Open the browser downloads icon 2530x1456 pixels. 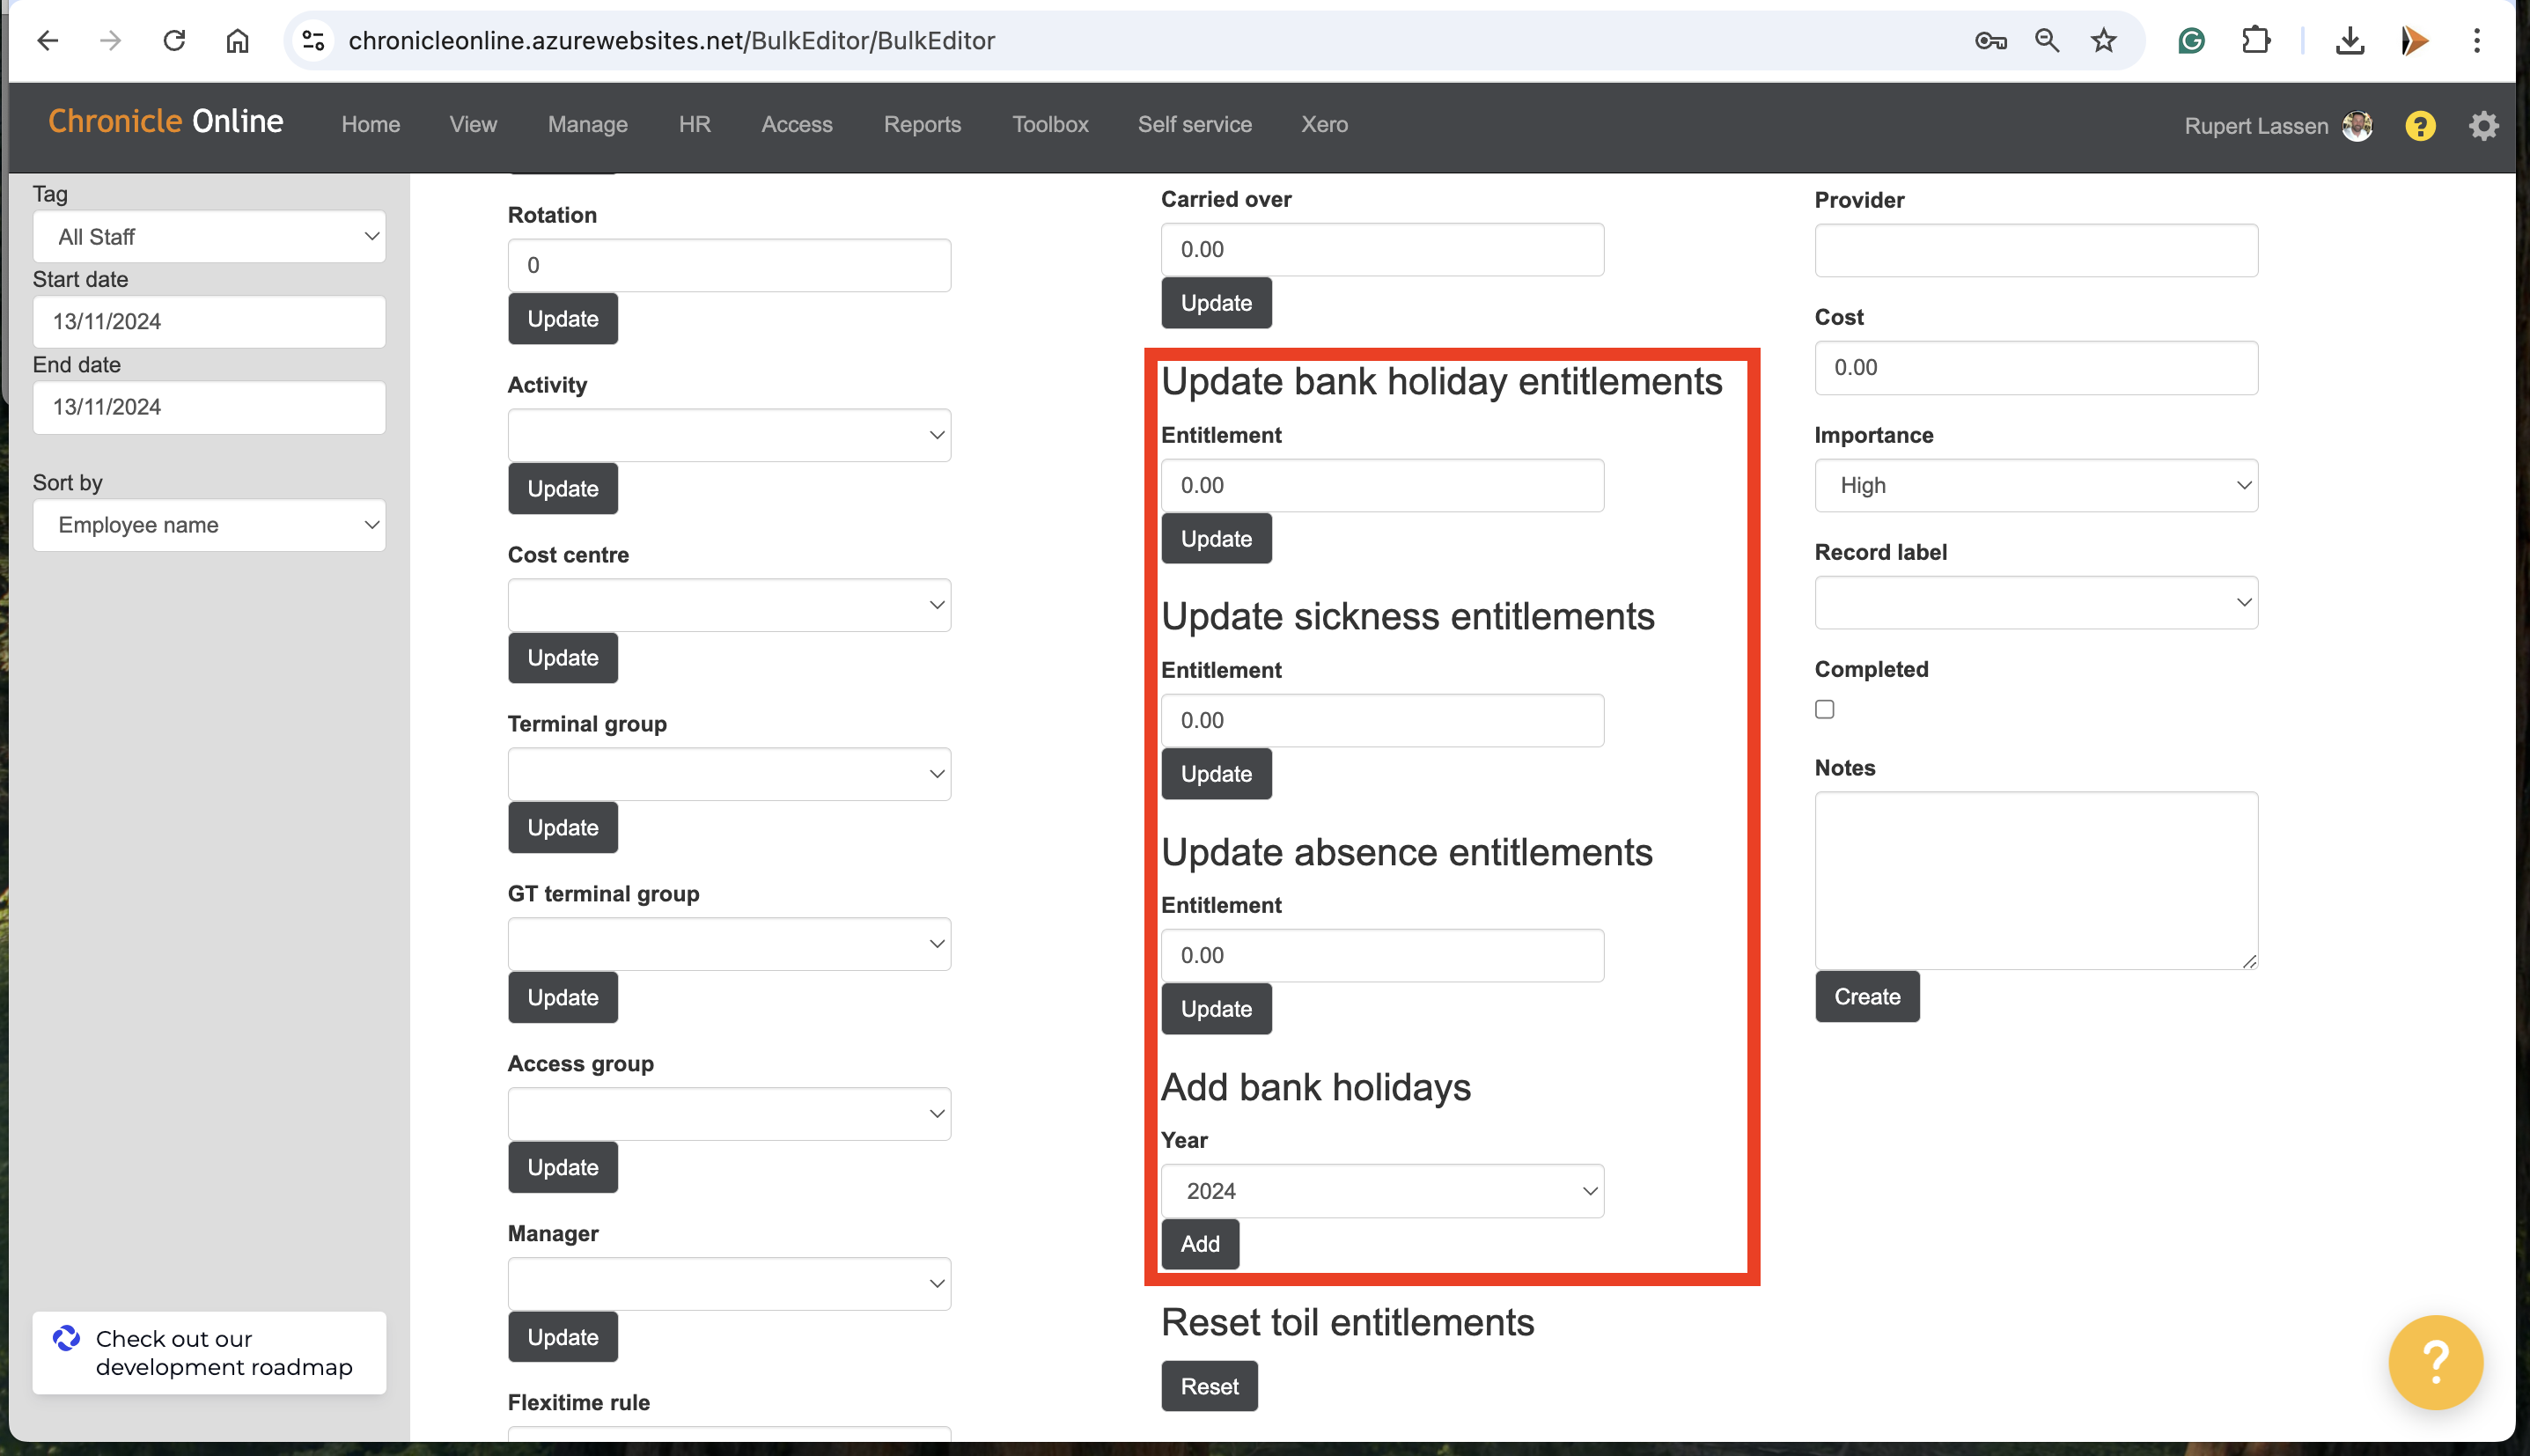coord(2349,40)
